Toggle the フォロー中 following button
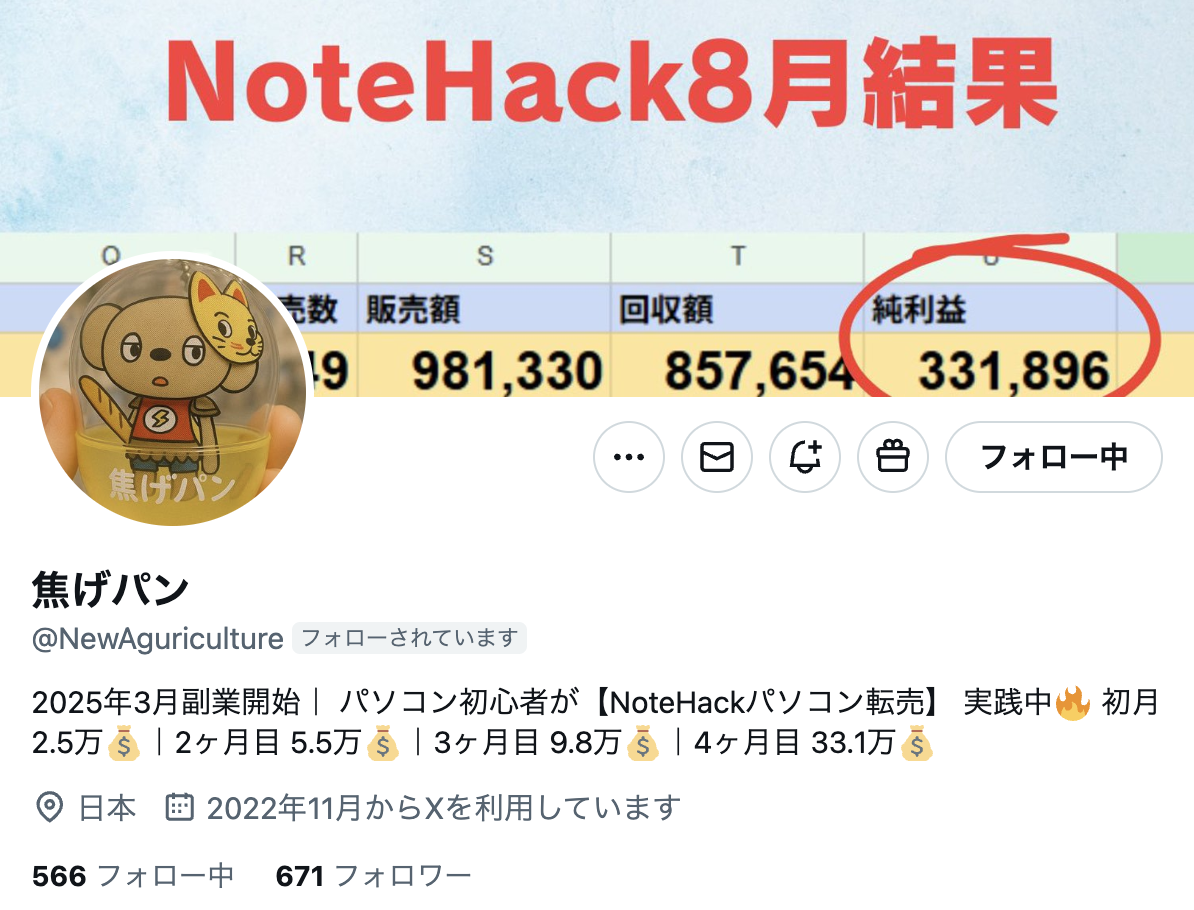Screen dimensions: 1194x910 point(1054,457)
